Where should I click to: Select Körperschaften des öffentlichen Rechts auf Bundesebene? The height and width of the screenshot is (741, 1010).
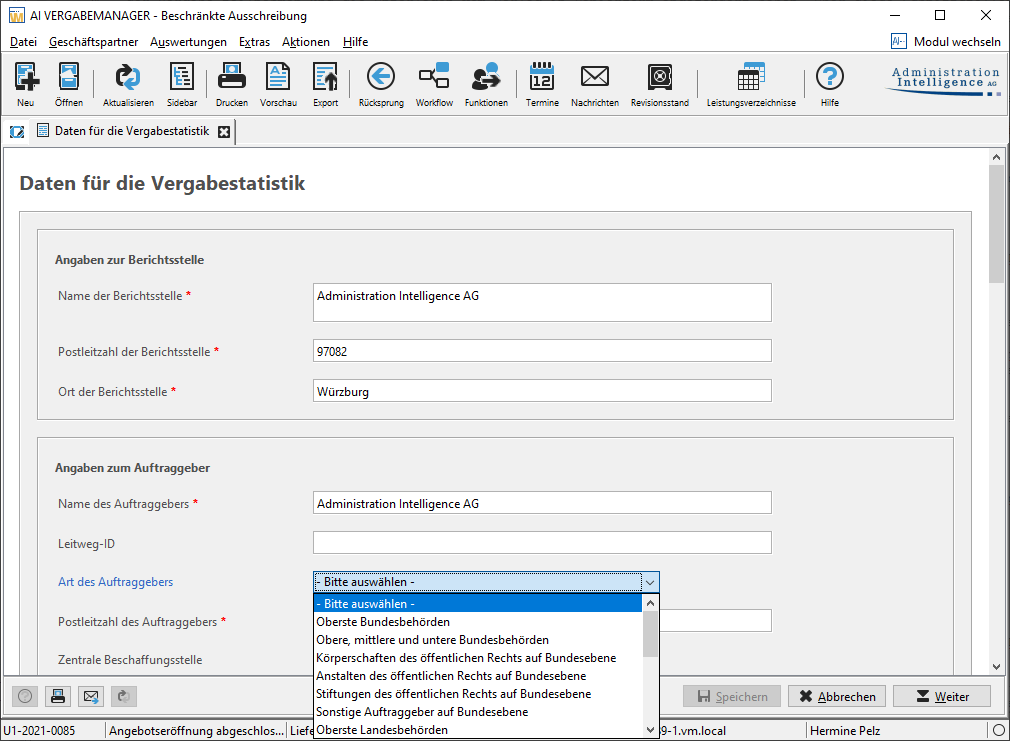(478, 658)
